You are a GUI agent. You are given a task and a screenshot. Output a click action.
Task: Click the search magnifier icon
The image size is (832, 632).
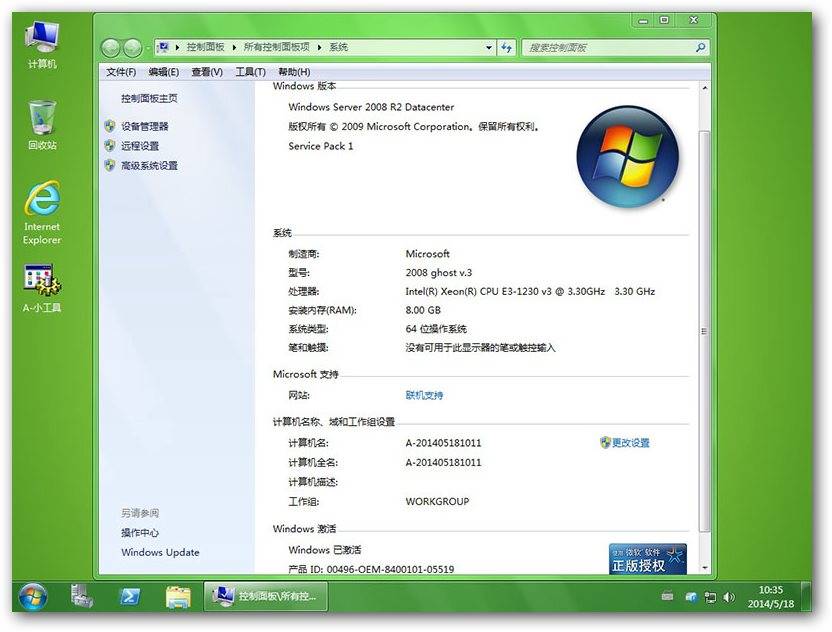(700, 47)
